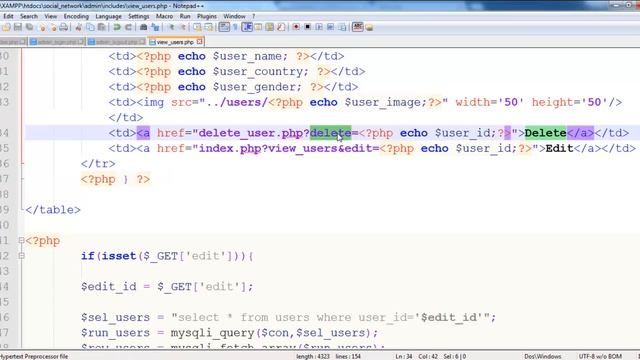Click the Copy toolbar icon
The width and height of the screenshot is (640, 360).
91,27
